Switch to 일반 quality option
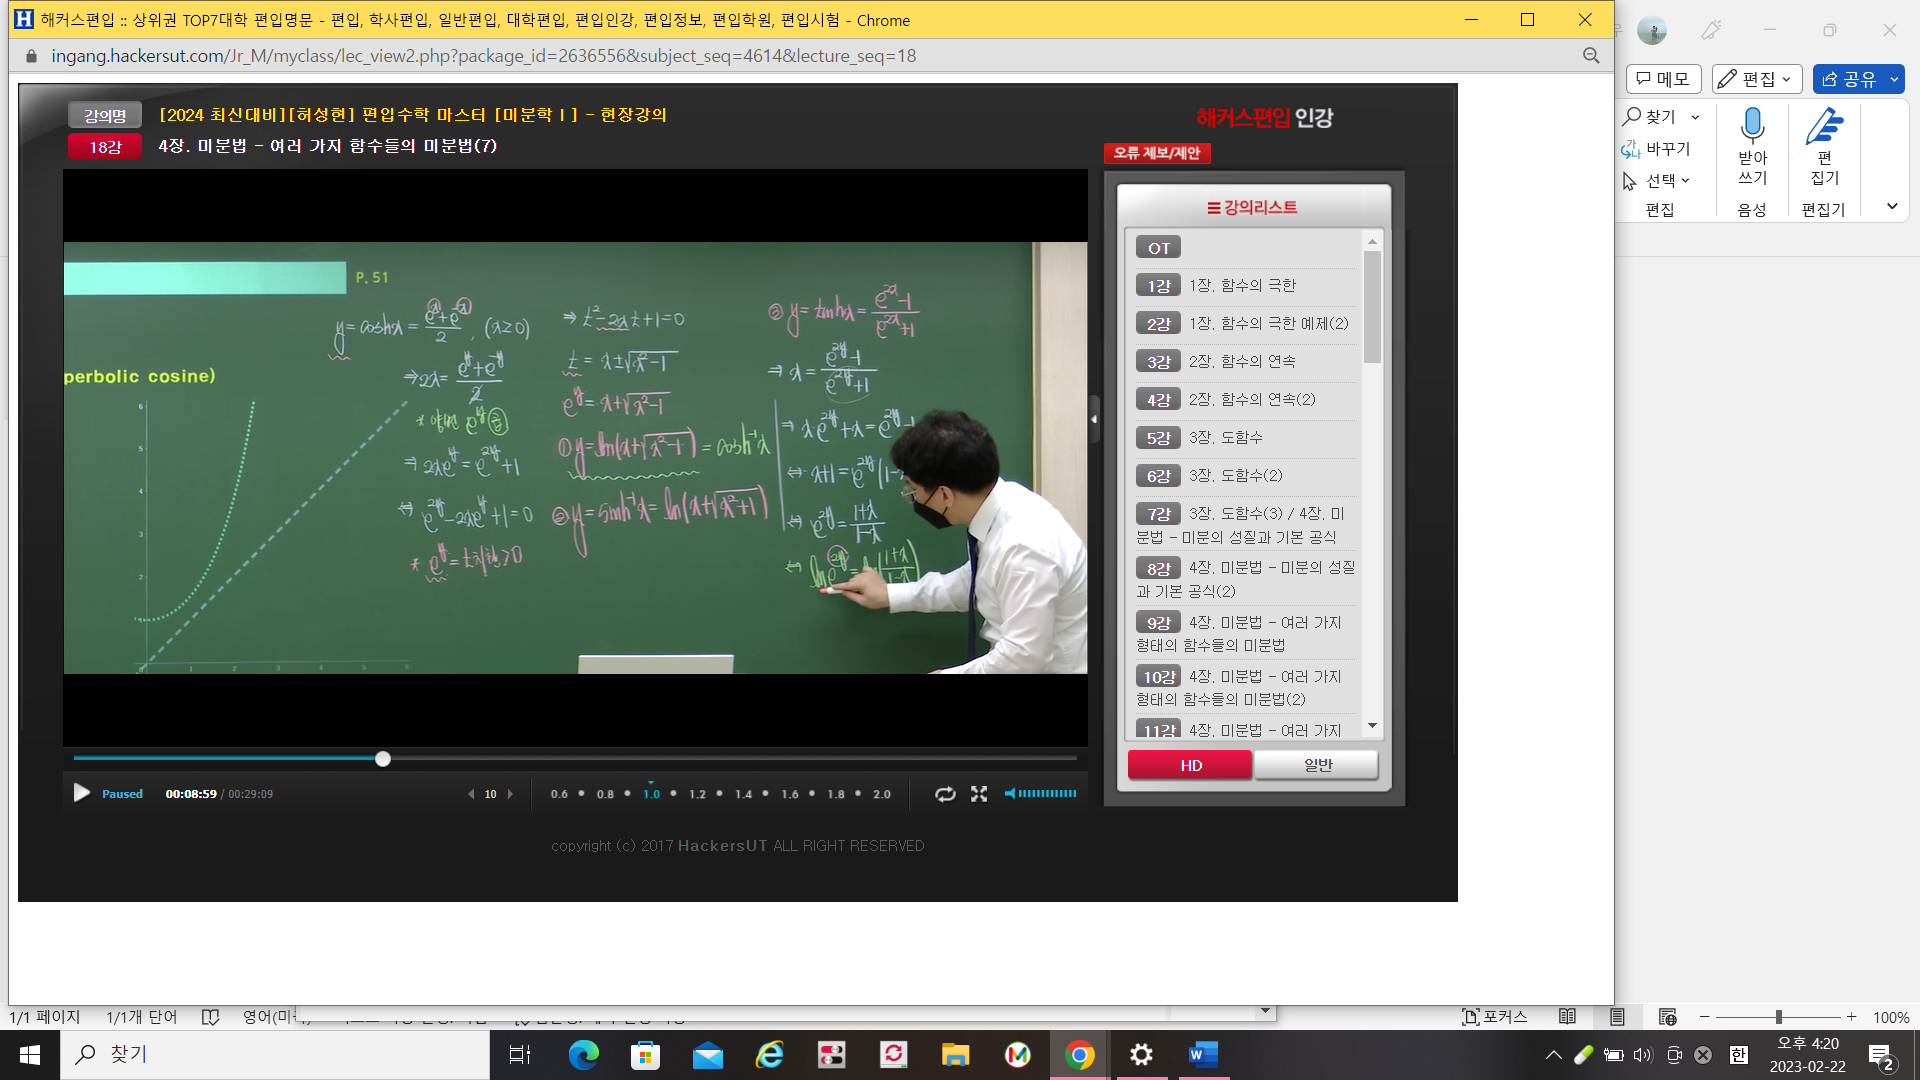 click(1317, 765)
